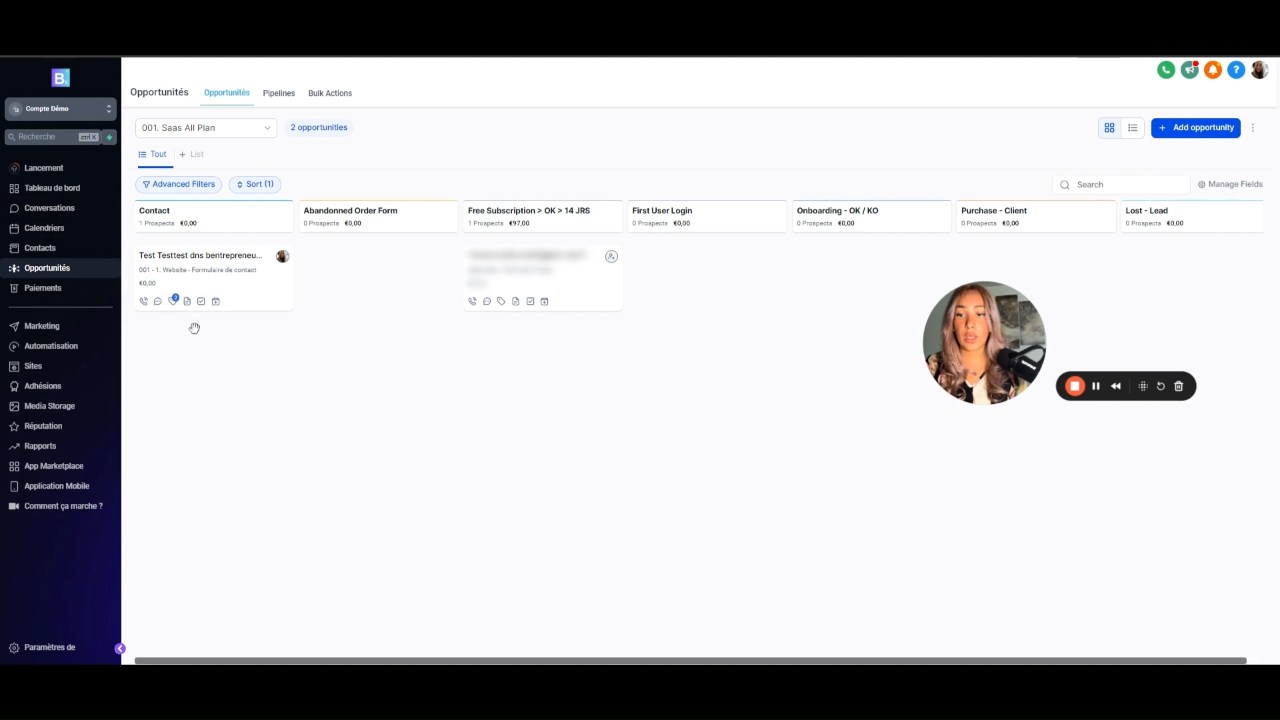Open the Pipelines tab
The width and height of the screenshot is (1280, 720).
279,93
